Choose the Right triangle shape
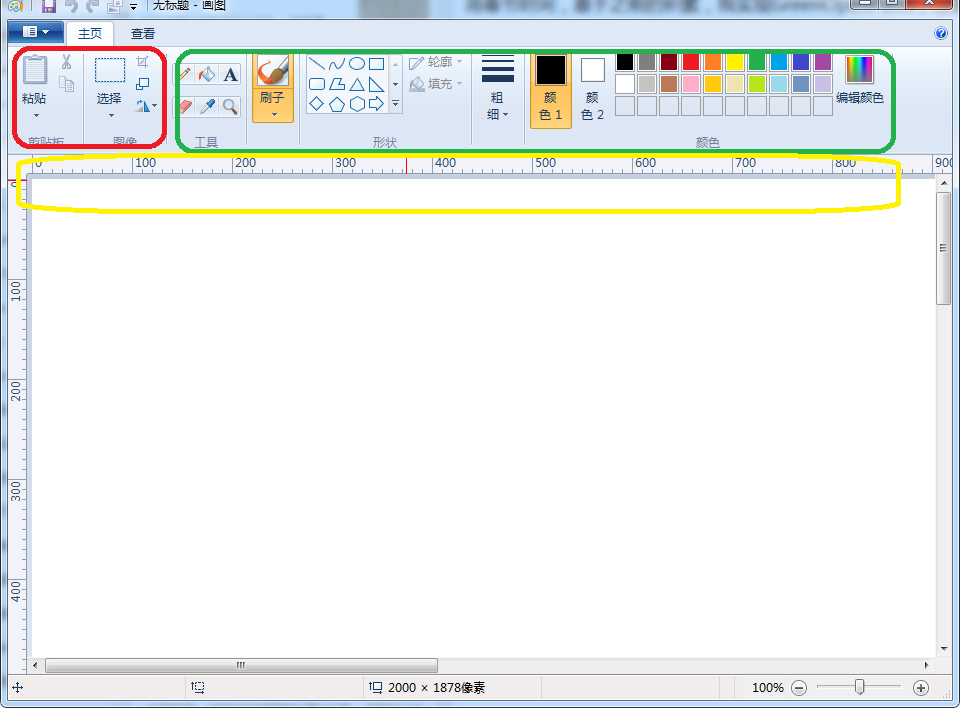Screen dimensions: 978x722 point(377,84)
